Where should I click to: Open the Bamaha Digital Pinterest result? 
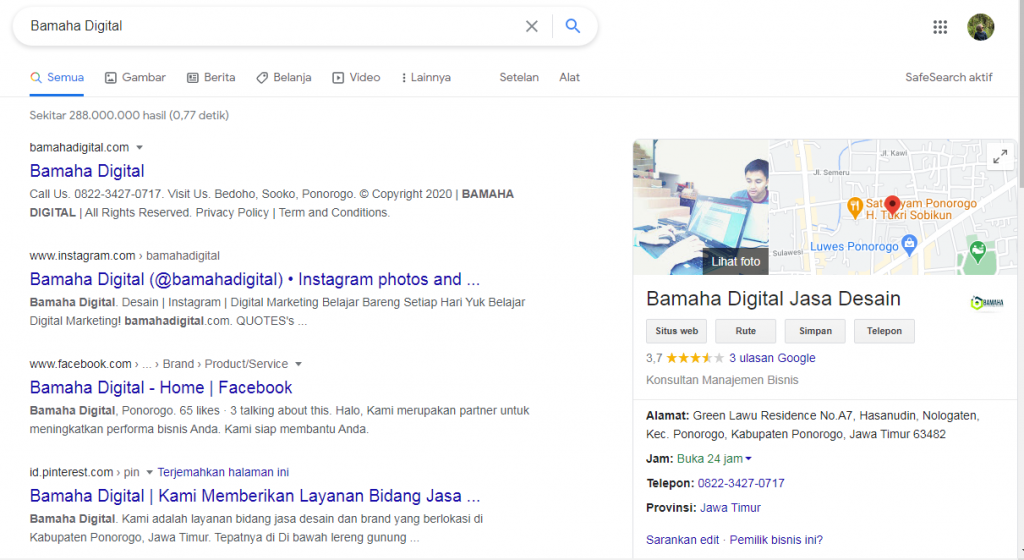click(255, 496)
